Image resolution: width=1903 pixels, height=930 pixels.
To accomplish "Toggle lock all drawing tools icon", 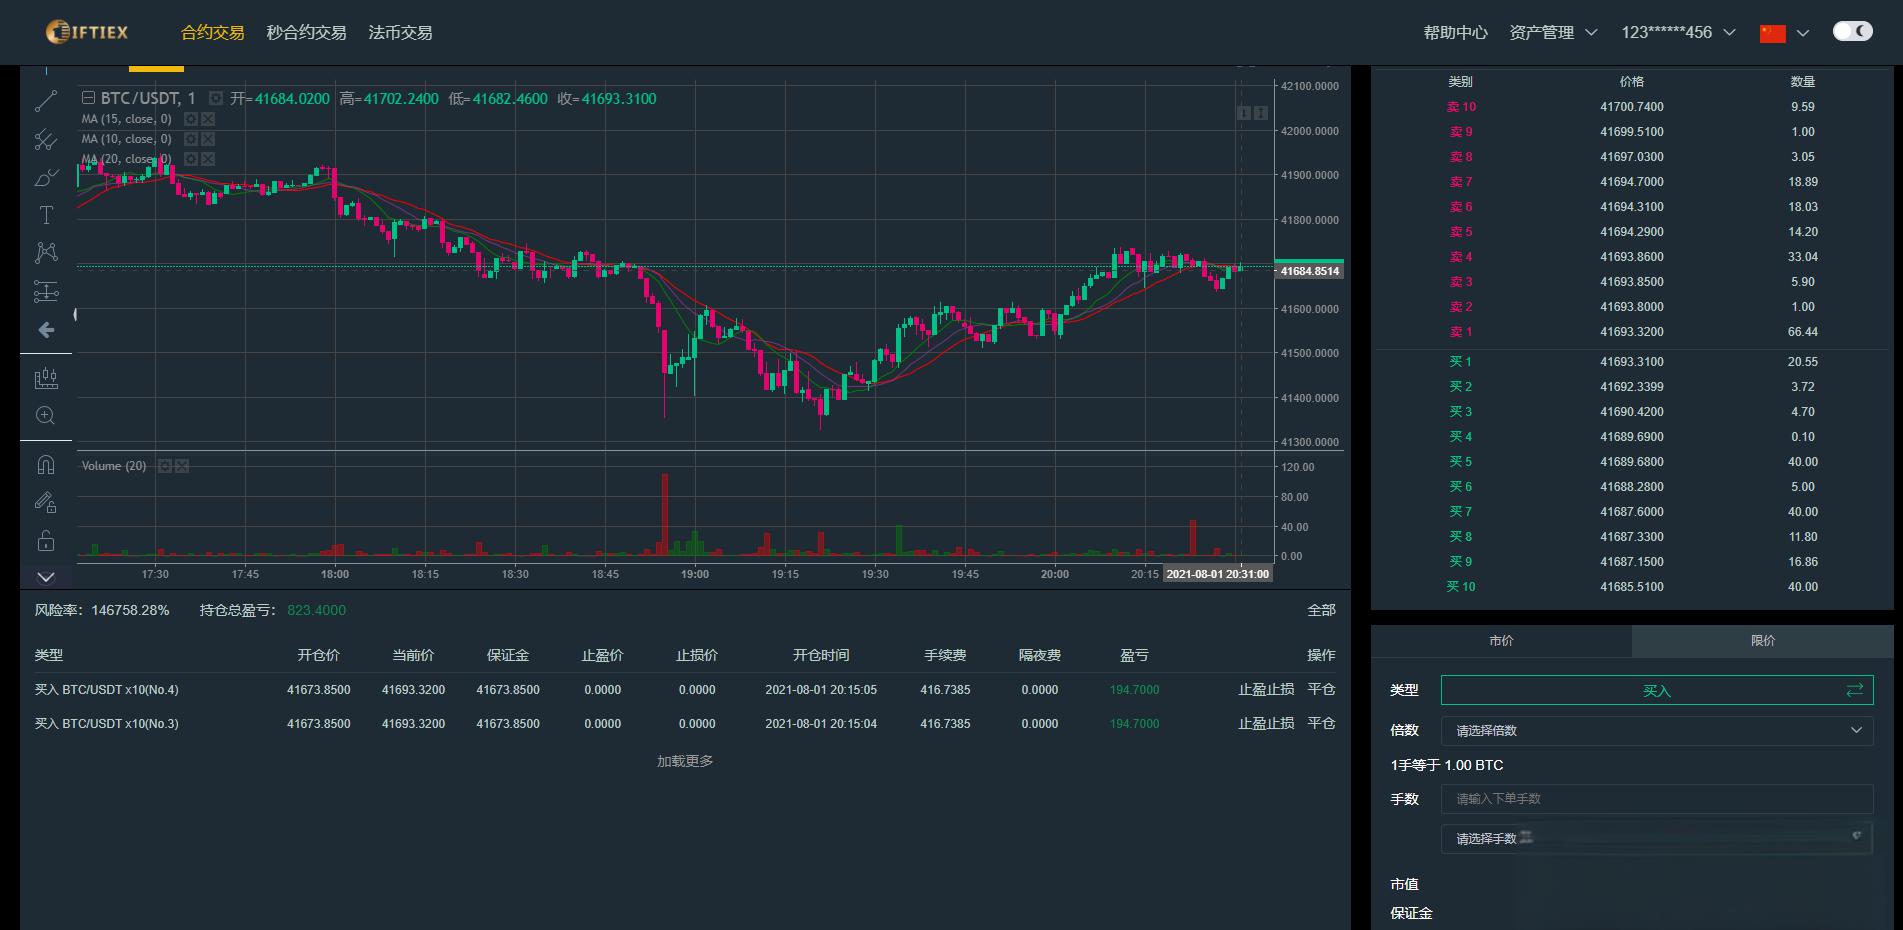I will [46, 541].
